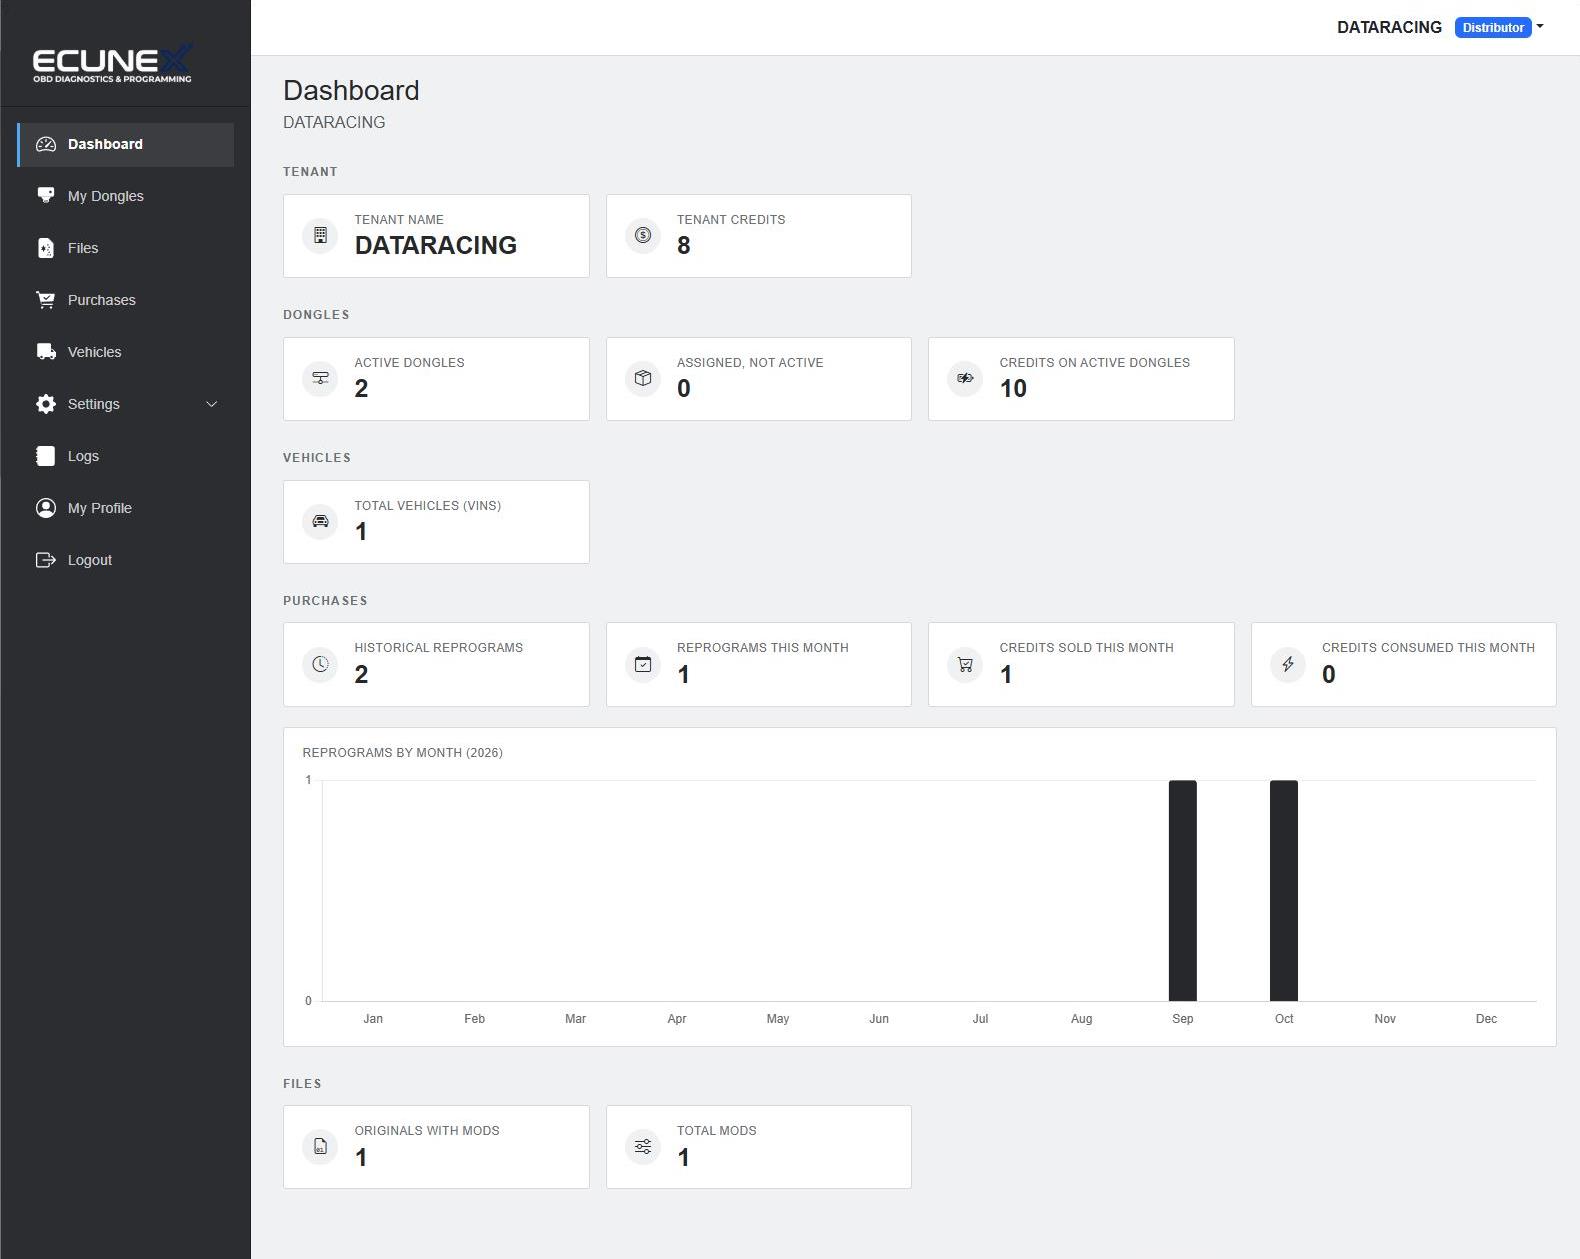Viewport: 1580px width, 1259px height.
Task: Click the file icon on Originals With Mods
Action: point(320,1146)
